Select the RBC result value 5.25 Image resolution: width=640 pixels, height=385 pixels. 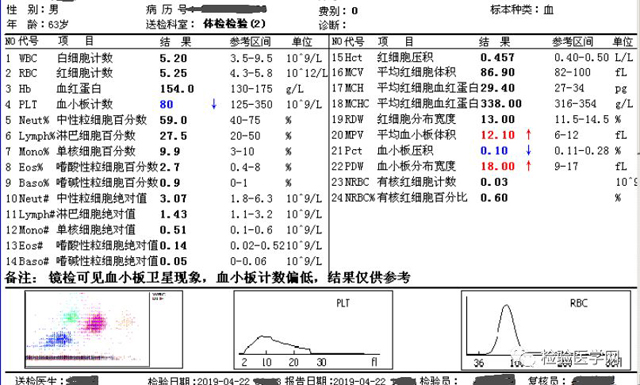point(173,73)
